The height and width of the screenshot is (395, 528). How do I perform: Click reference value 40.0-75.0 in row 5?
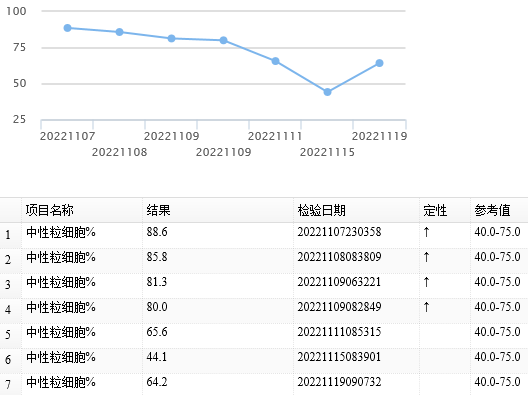tap(497, 332)
